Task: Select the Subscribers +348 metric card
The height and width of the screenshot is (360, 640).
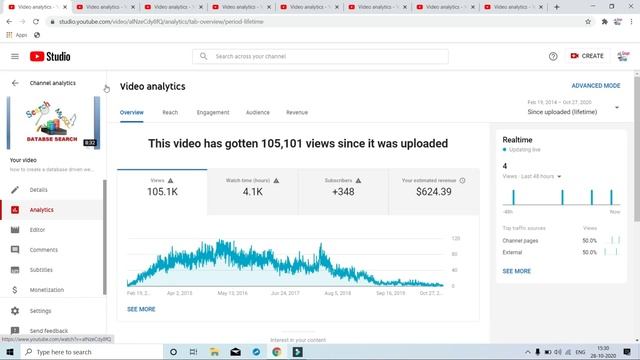Action: 343,192
